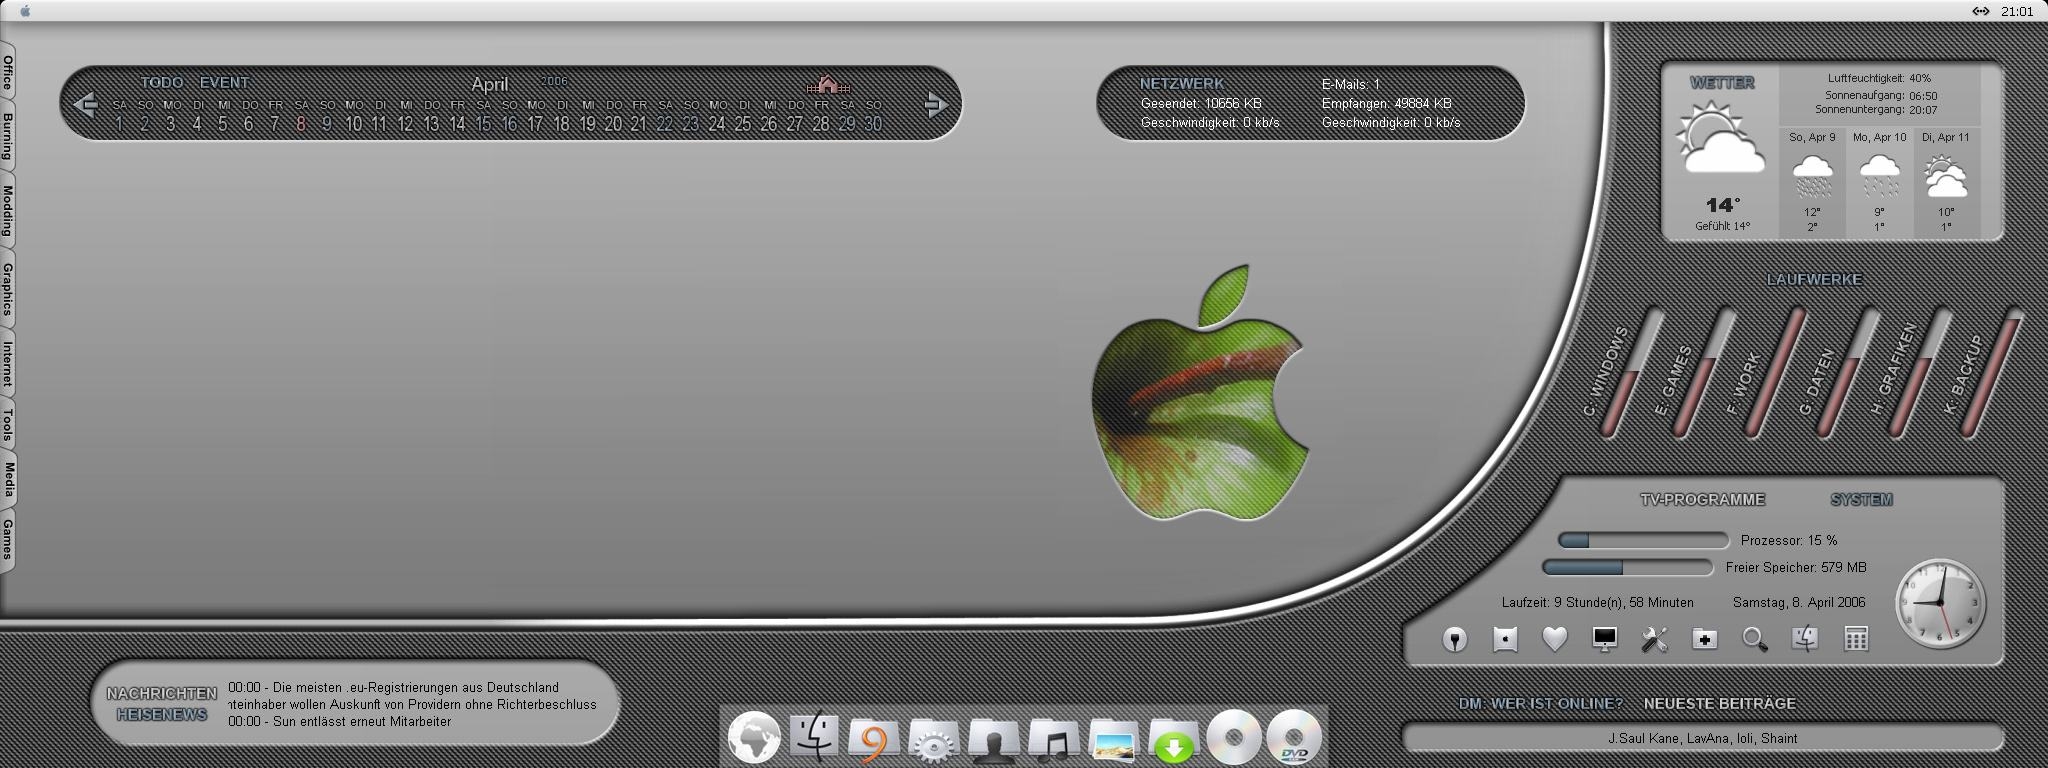Click the NETZWERK heading
The width and height of the screenshot is (2048, 768).
1182,84
